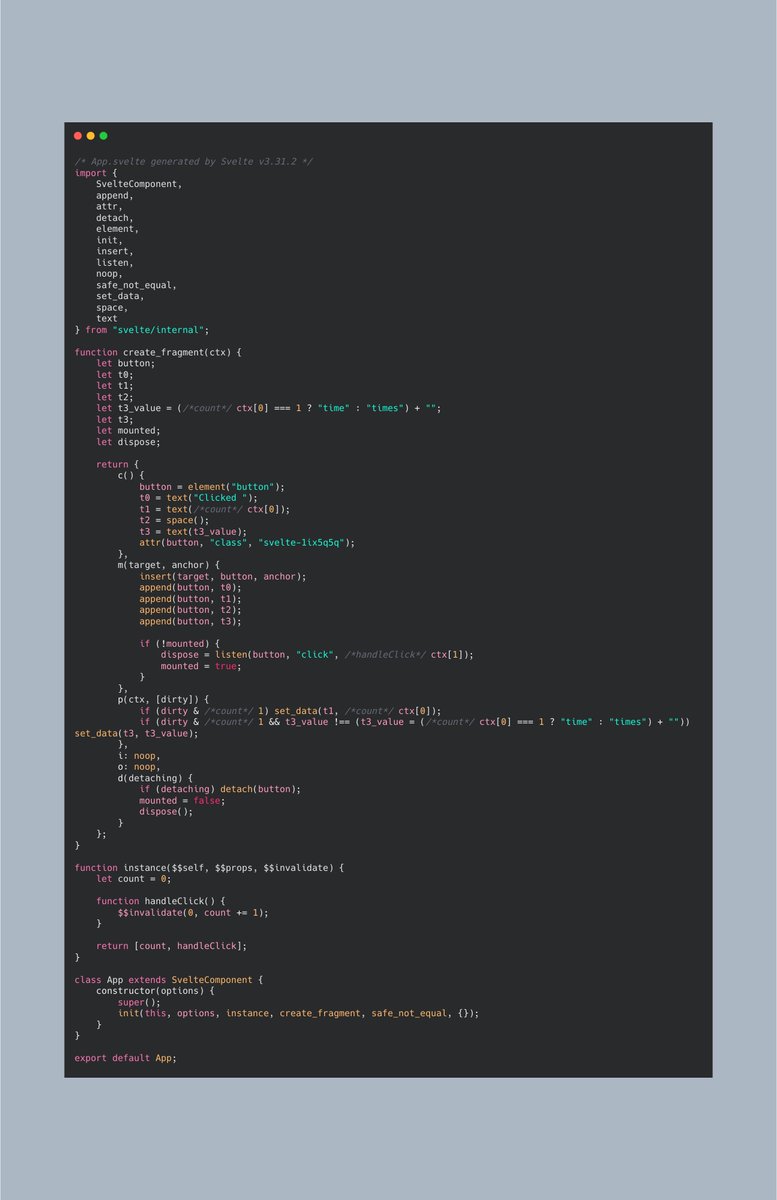The height and width of the screenshot is (1200, 777).
Task: Click the green maximize dot
Action: click(x=103, y=135)
